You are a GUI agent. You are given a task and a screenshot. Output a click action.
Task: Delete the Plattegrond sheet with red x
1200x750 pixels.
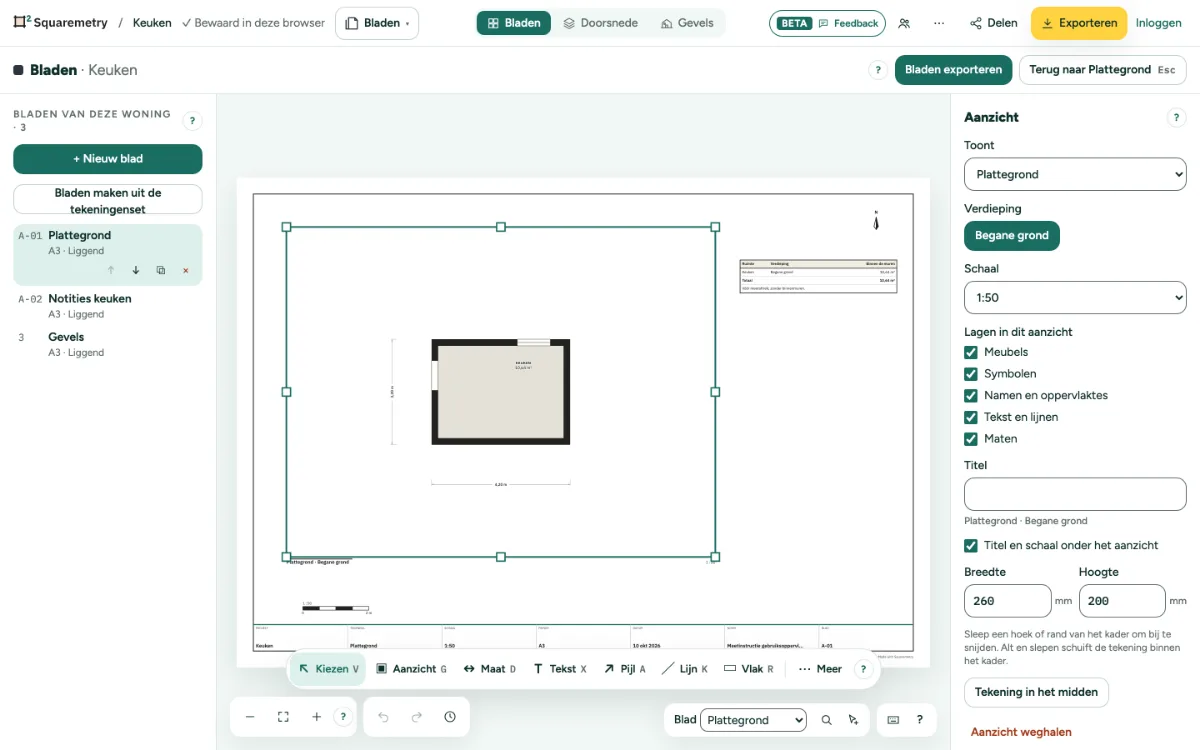[x=185, y=270]
